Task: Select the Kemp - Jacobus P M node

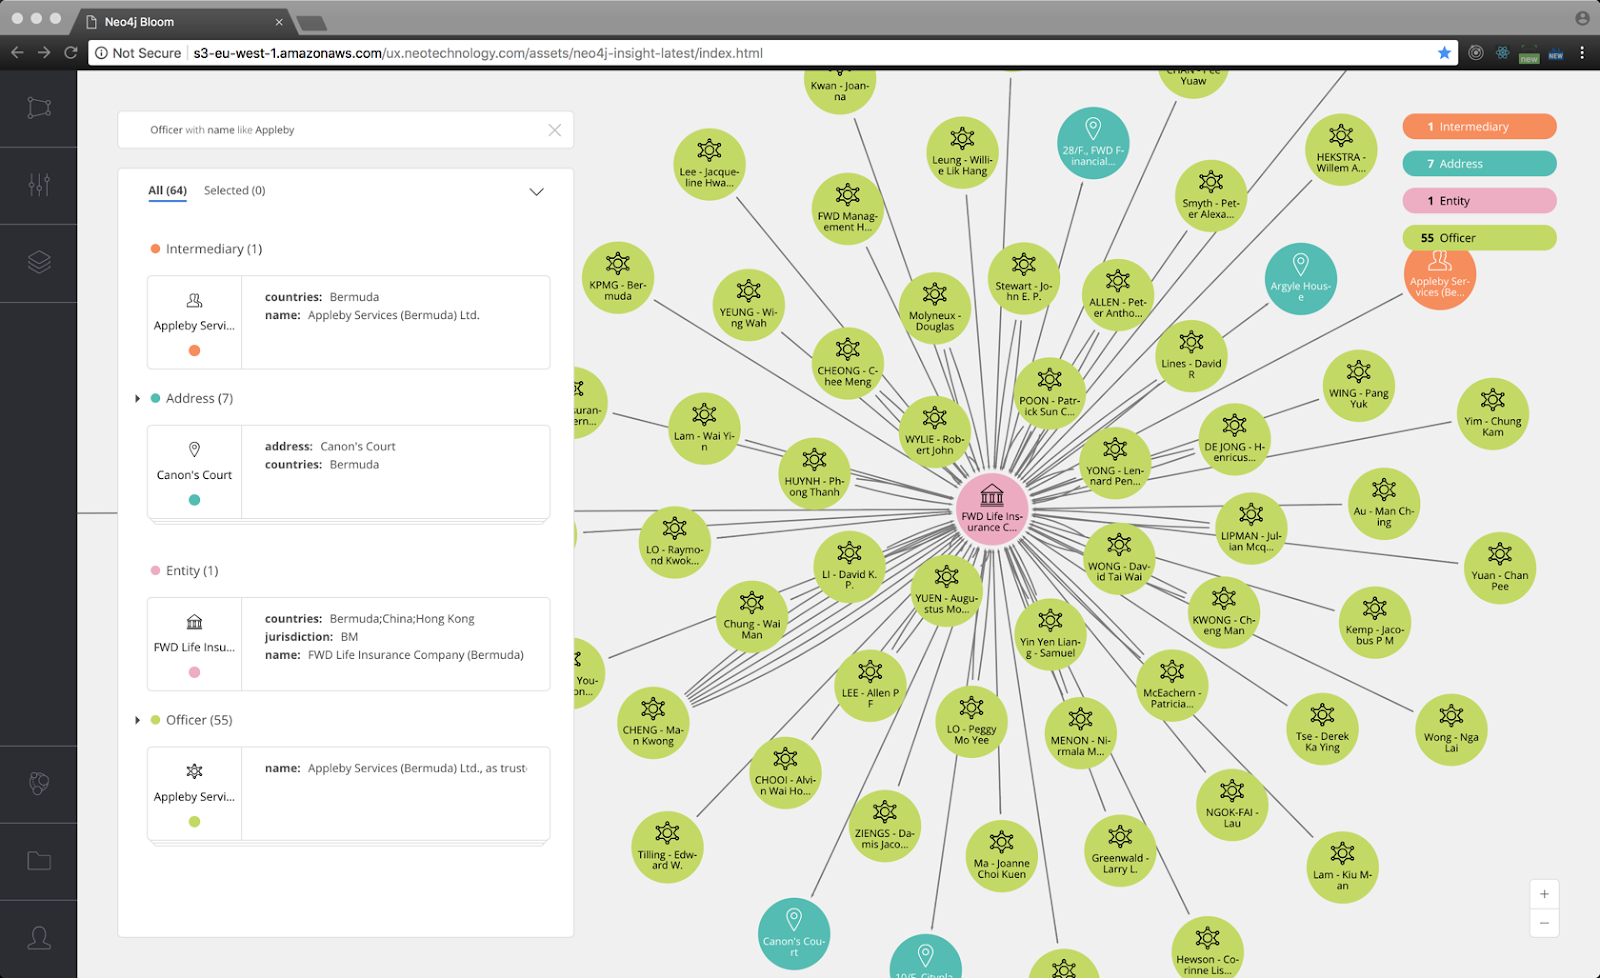Action: 1375,623
